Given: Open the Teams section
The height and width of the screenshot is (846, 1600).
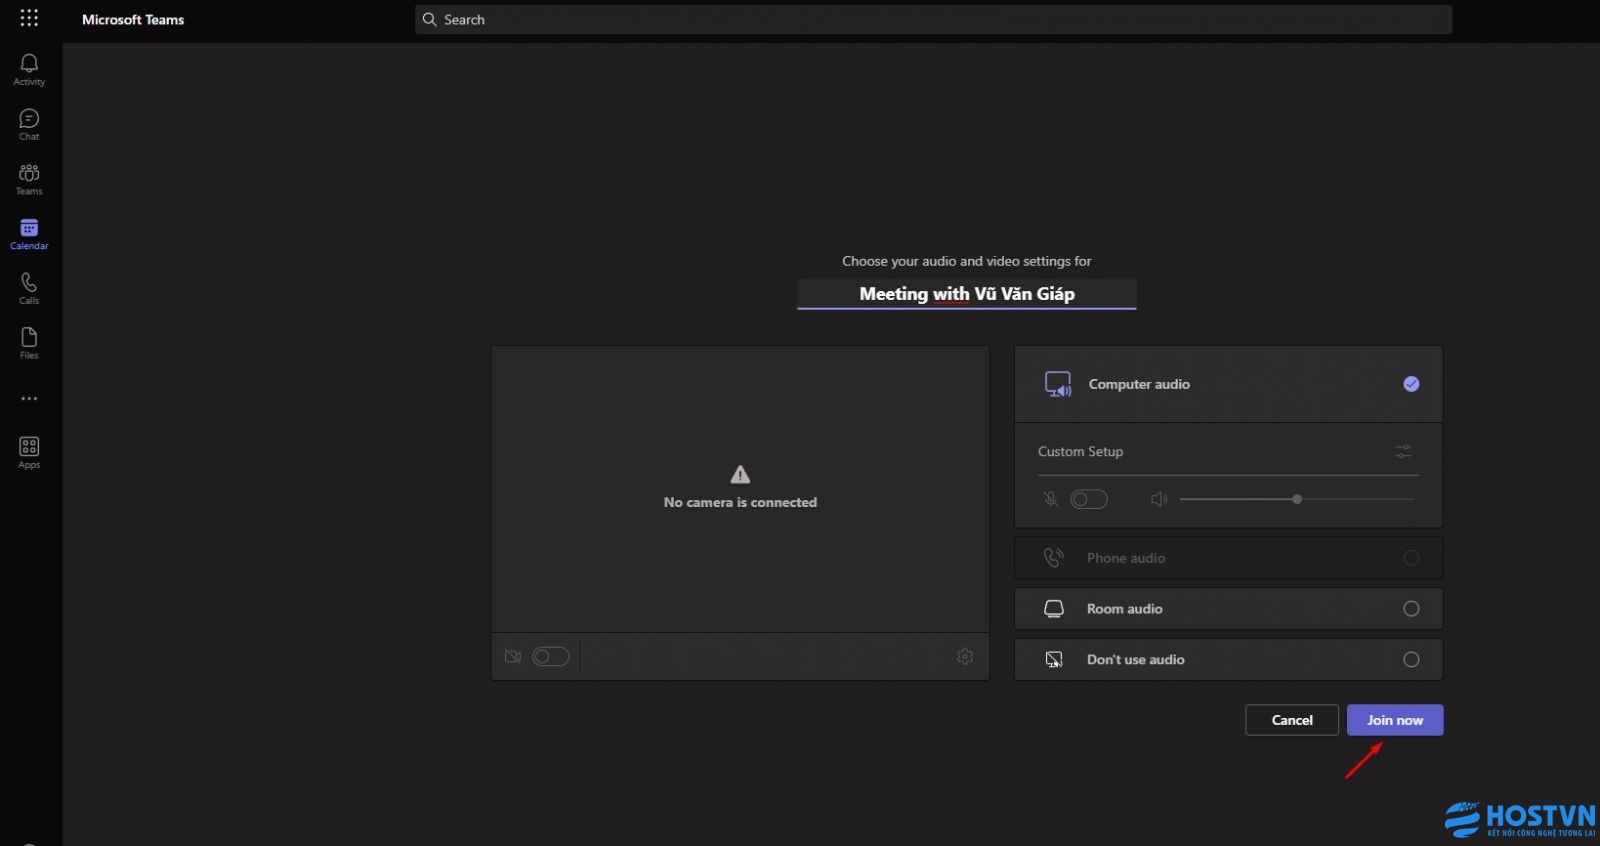Looking at the screenshot, I should click(29, 180).
